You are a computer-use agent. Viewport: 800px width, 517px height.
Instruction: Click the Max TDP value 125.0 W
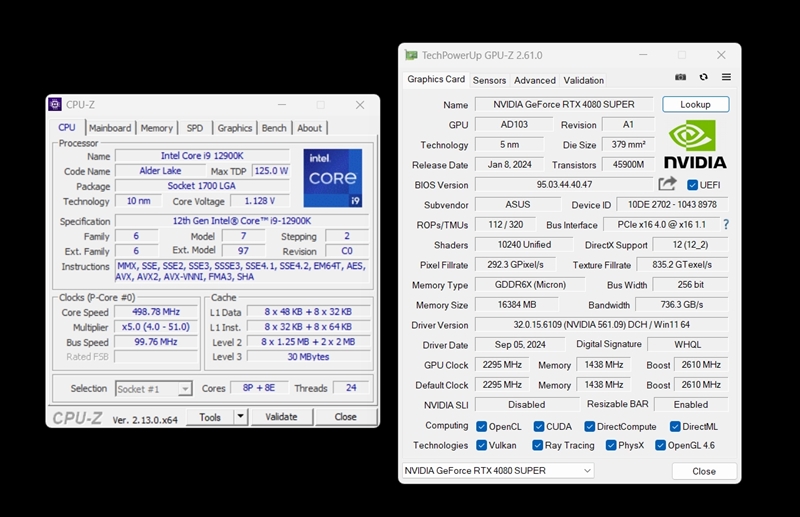click(270, 171)
